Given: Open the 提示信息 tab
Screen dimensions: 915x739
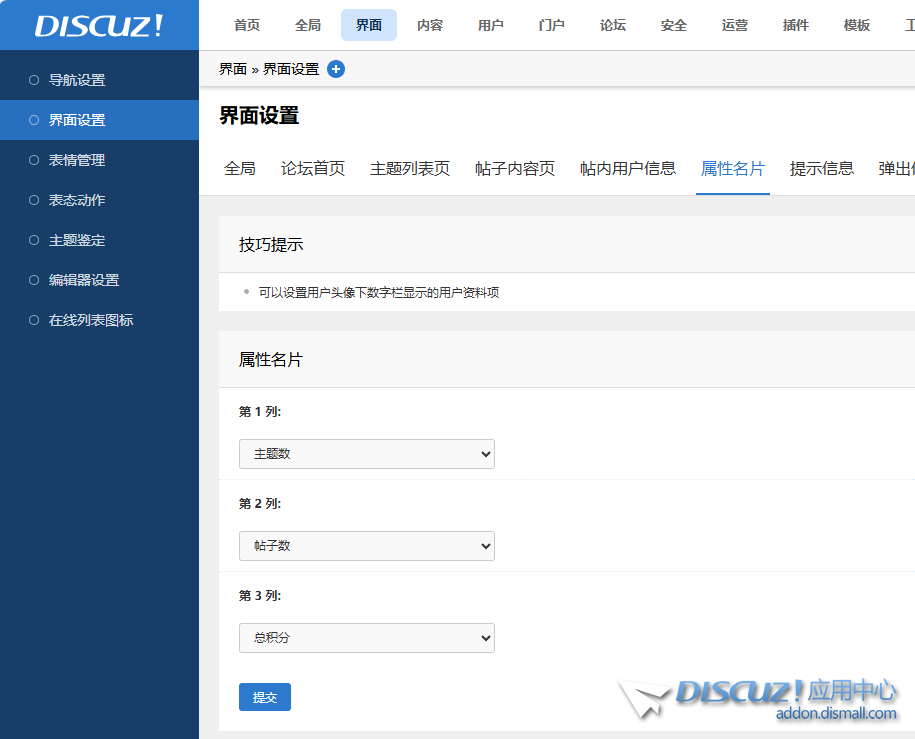Looking at the screenshot, I should coord(822,168).
